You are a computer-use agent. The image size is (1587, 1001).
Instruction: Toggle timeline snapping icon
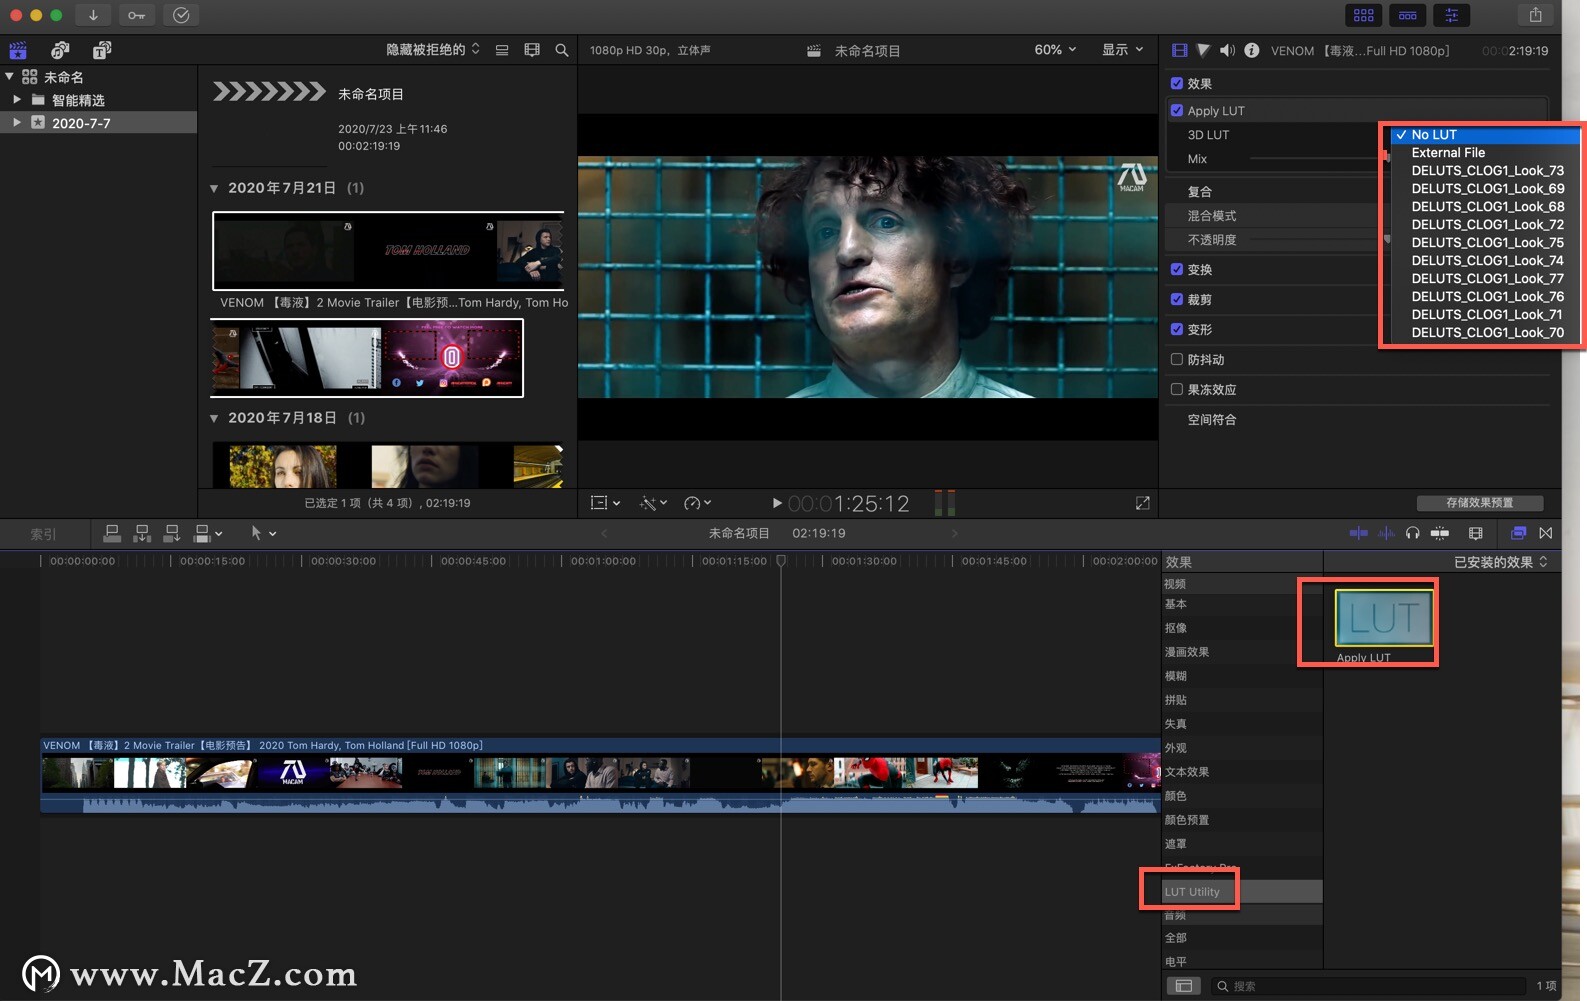[1440, 533]
